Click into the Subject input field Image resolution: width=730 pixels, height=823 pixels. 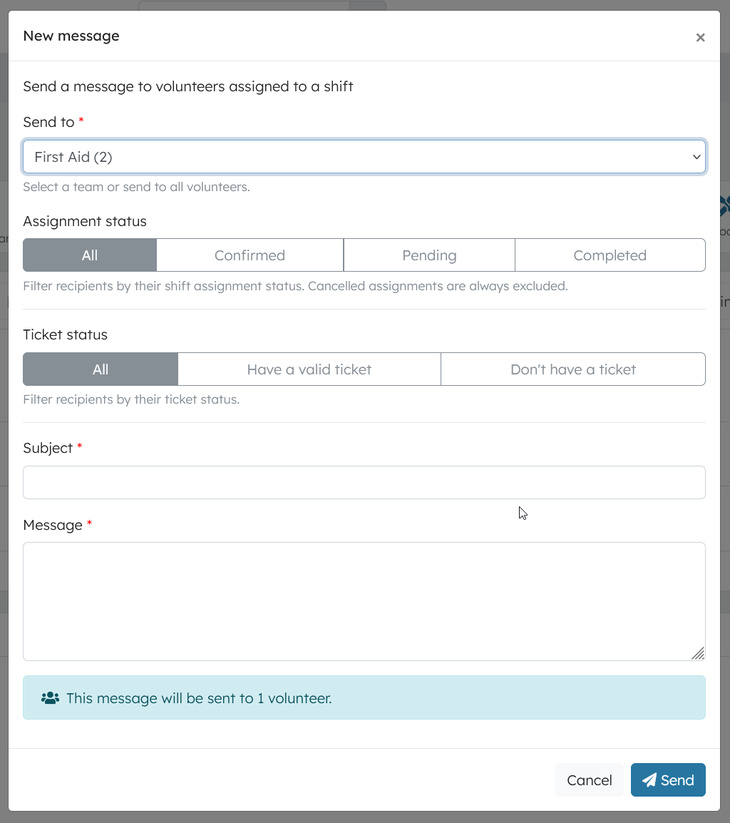pyautogui.click(x=364, y=482)
